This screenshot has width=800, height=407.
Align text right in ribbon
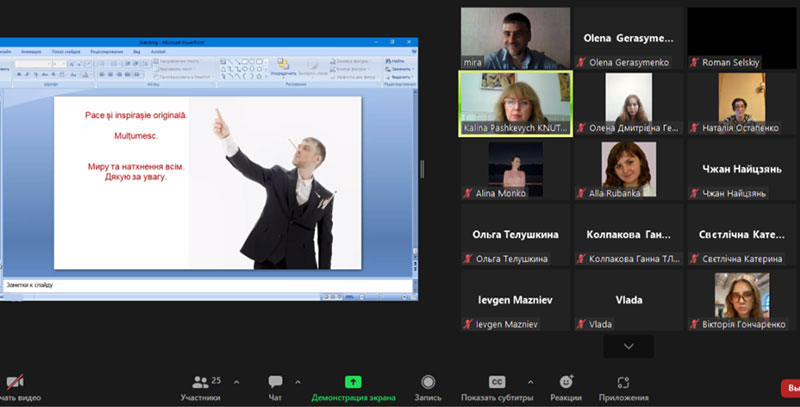(x=119, y=74)
